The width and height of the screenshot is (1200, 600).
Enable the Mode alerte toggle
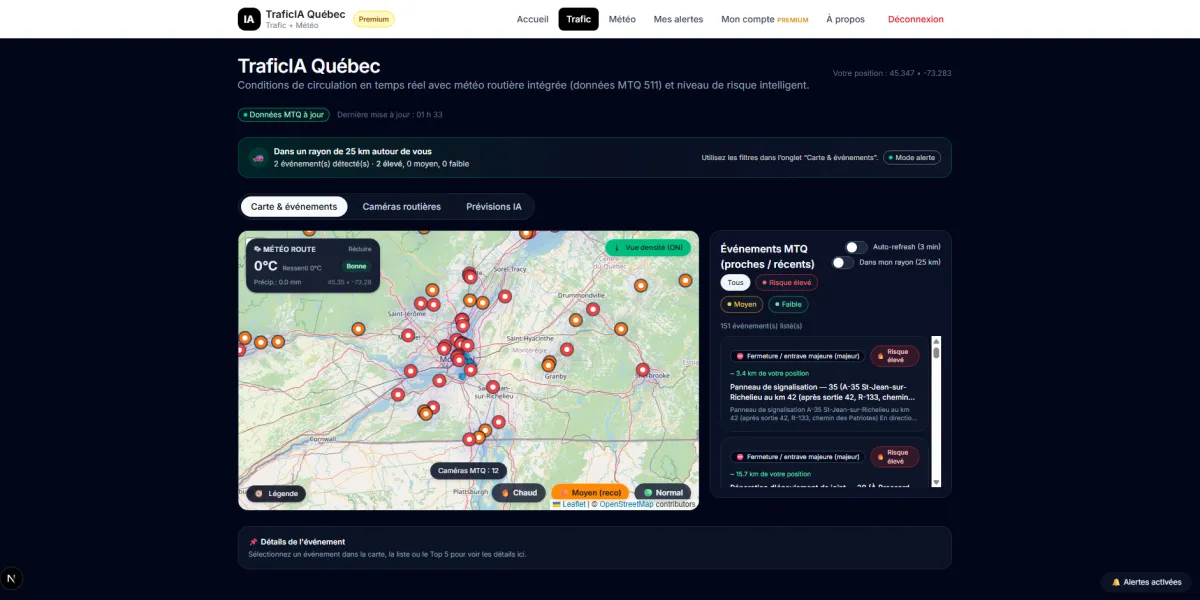pyautogui.click(x=912, y=158)
